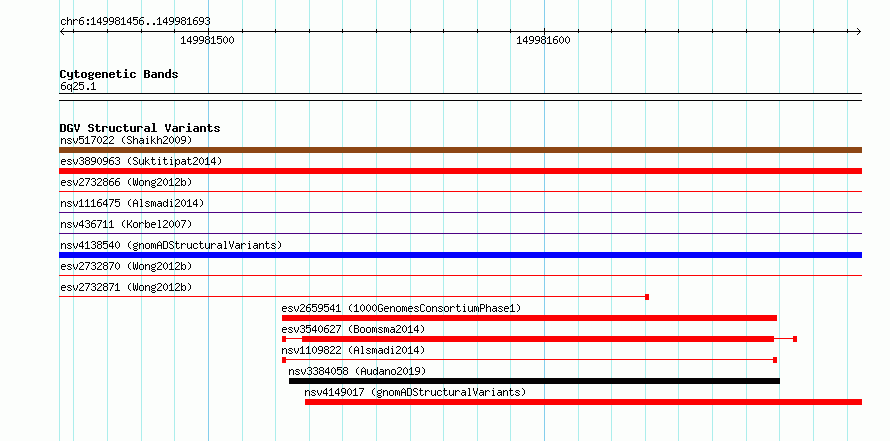
Task: Click right end marker of esv3540627
Action: click(x=795, y=339)
